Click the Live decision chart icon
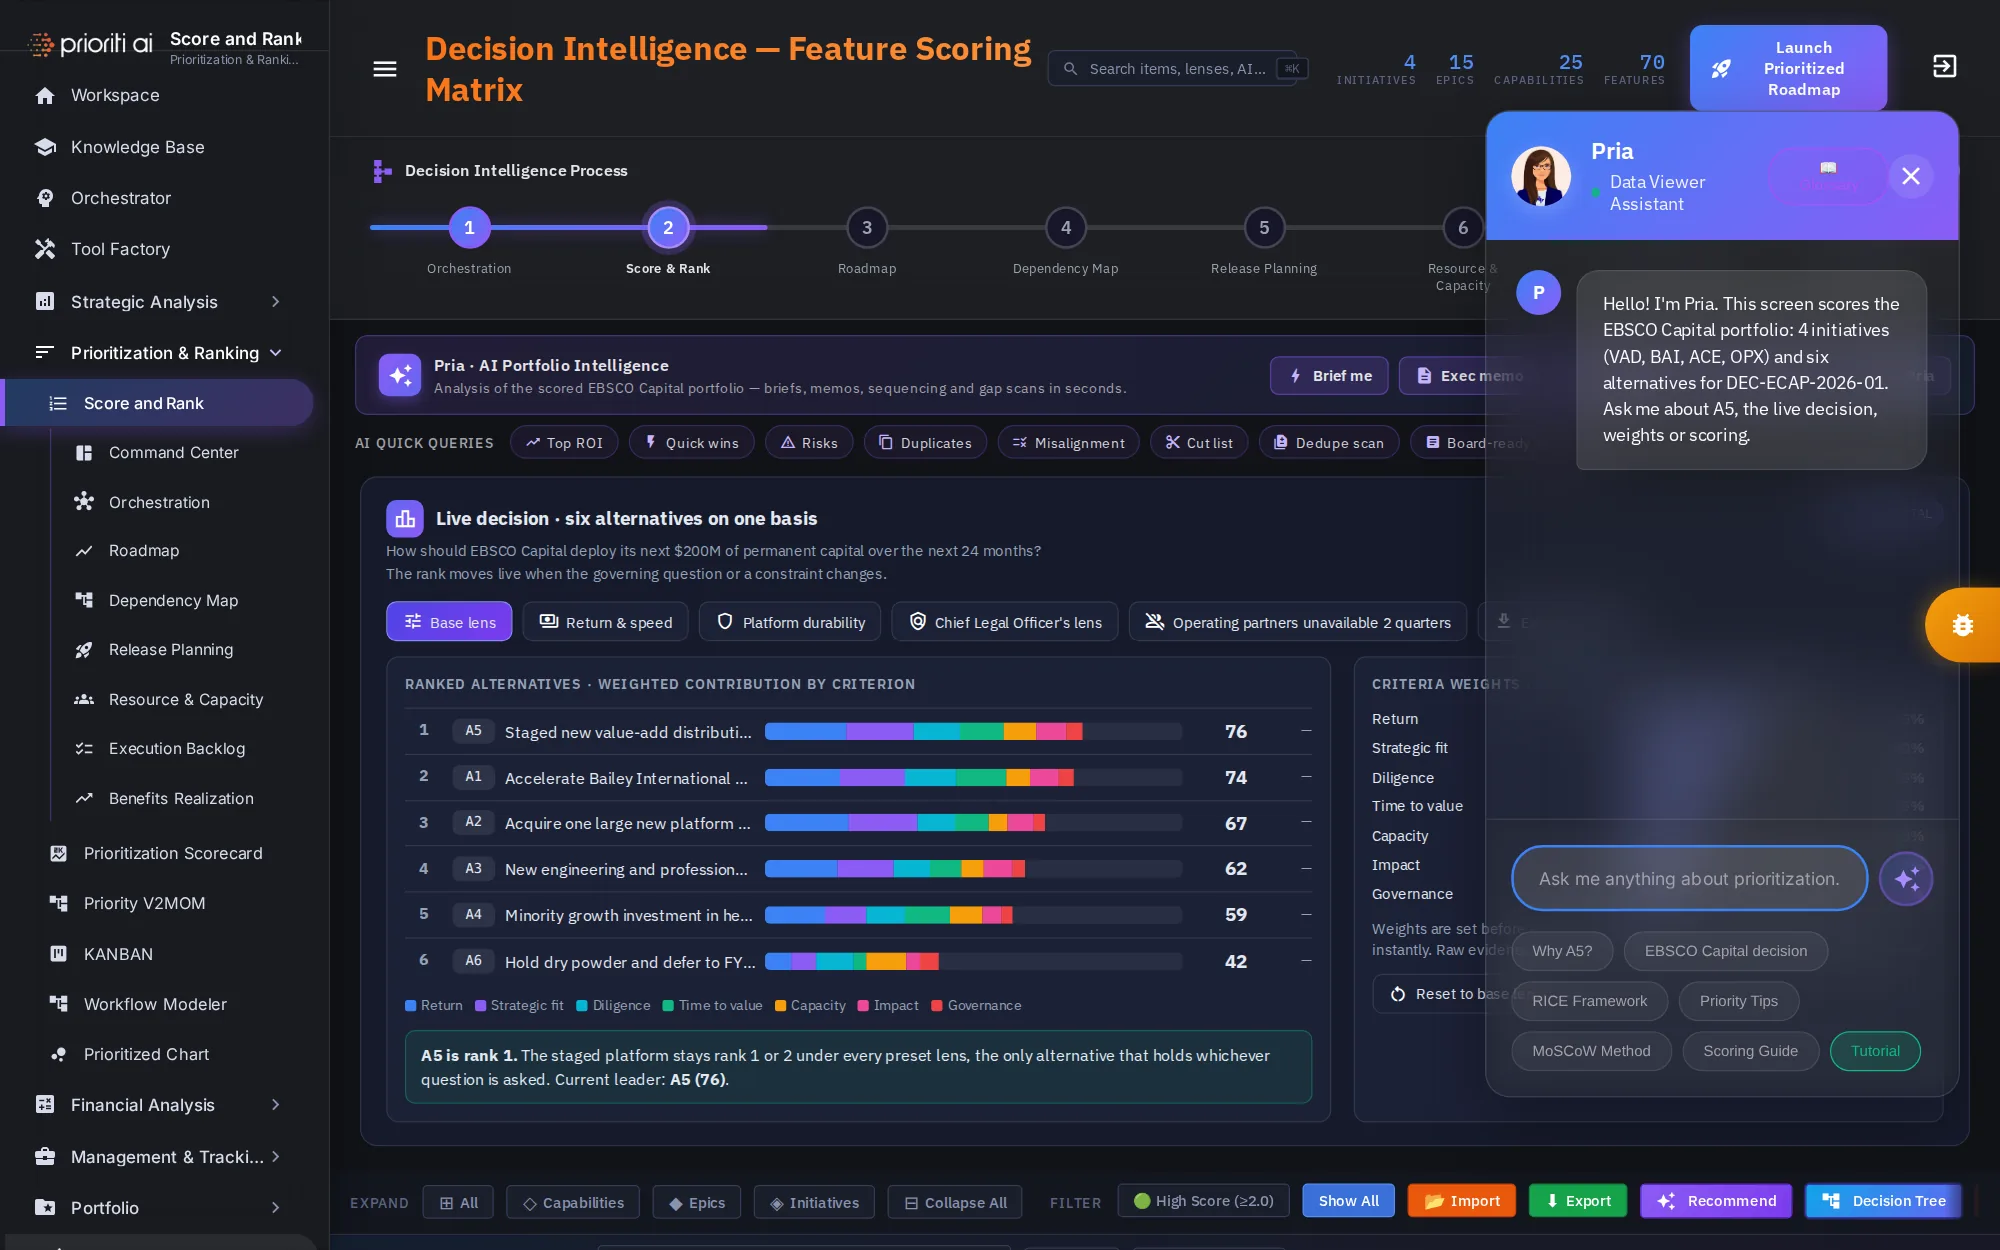Viewport: 2000px width, 1250px height. [x=405, y=519]
